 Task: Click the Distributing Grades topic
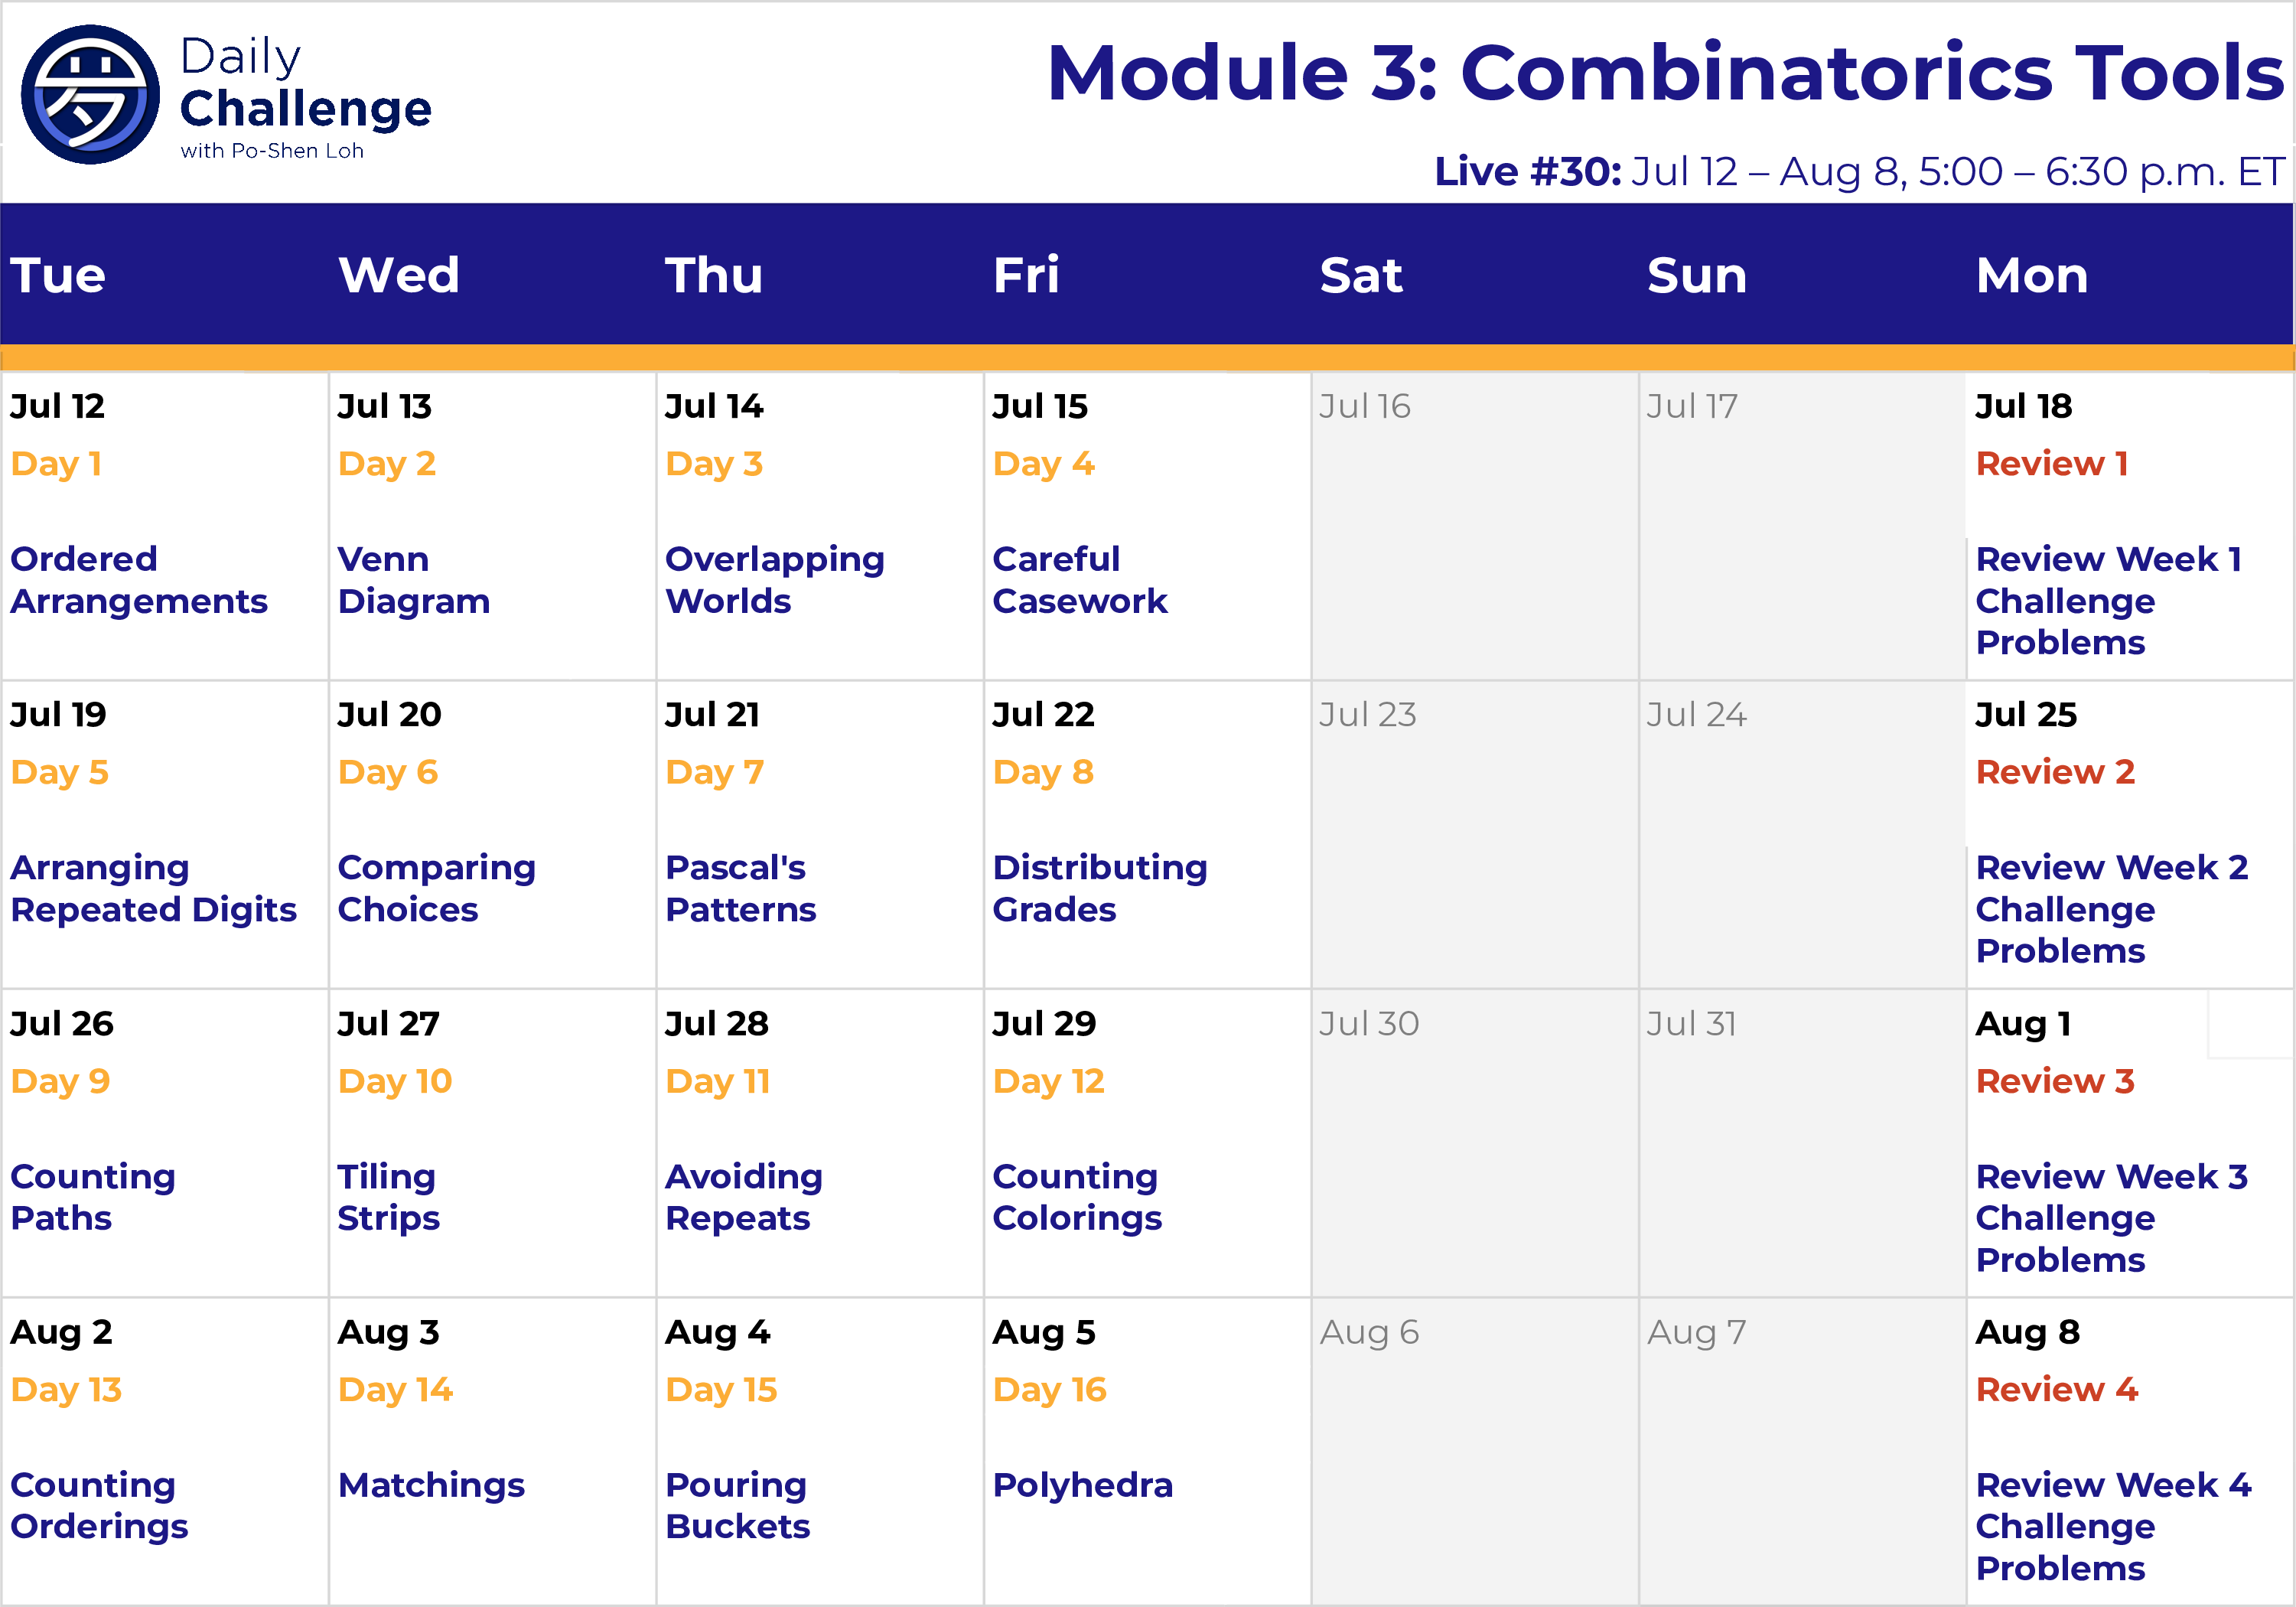(1099, 888)
